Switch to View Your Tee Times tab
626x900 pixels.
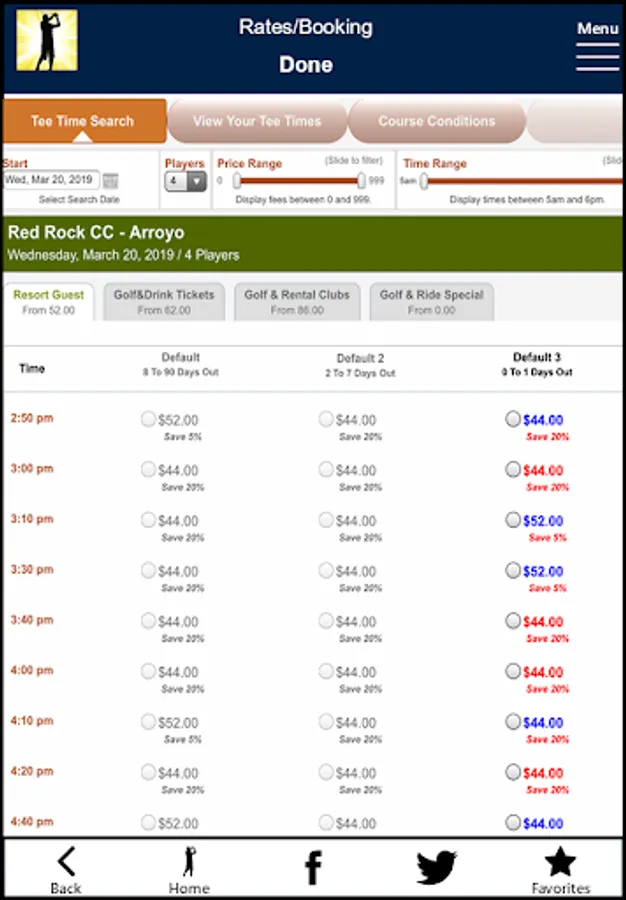click(257, 121)
